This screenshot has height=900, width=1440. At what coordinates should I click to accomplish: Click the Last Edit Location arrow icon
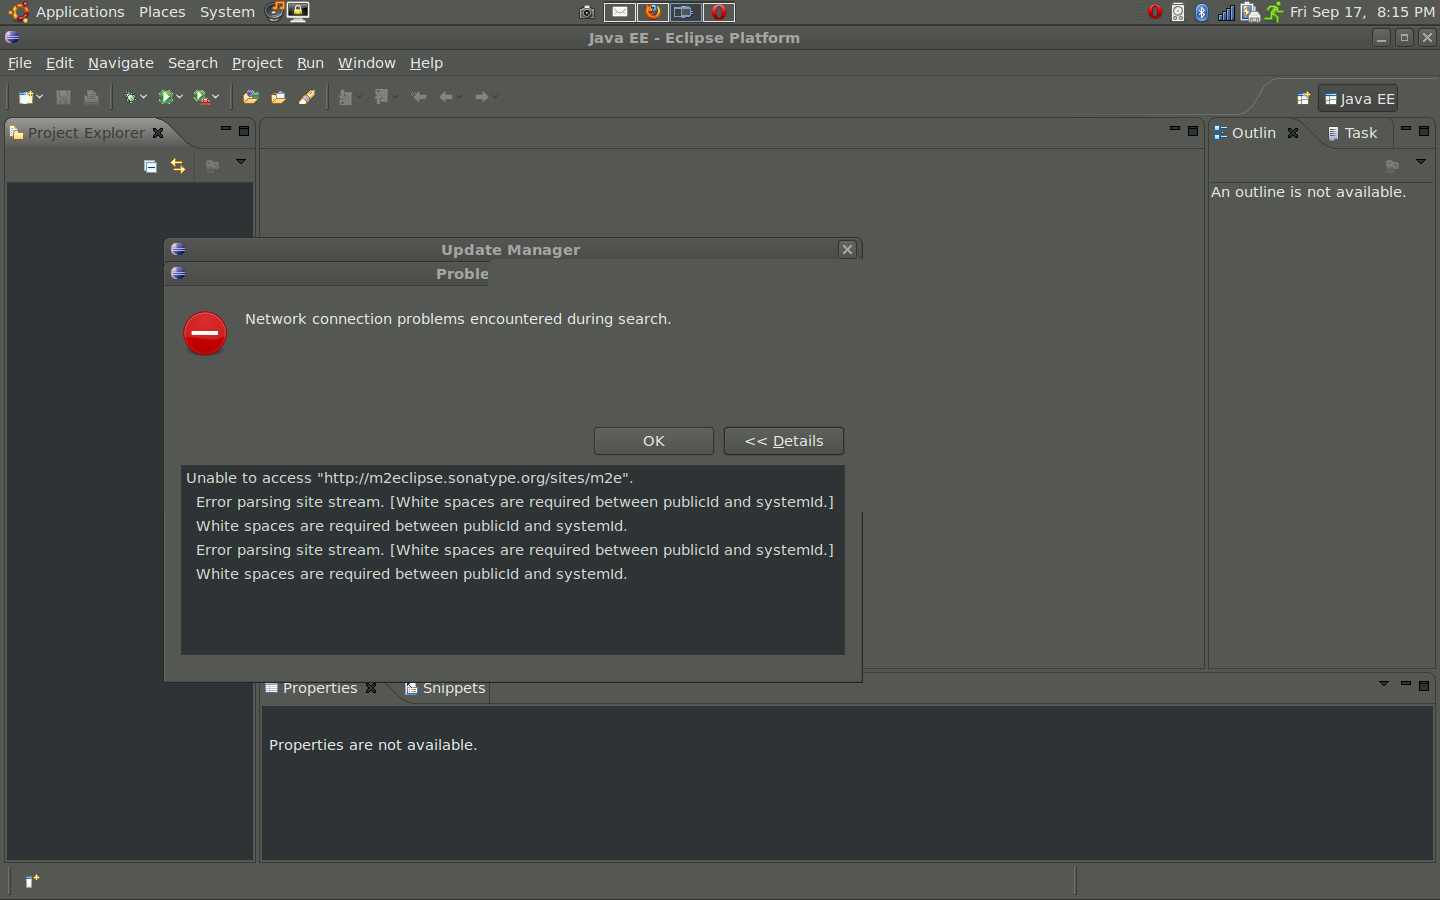click(419, 97)
